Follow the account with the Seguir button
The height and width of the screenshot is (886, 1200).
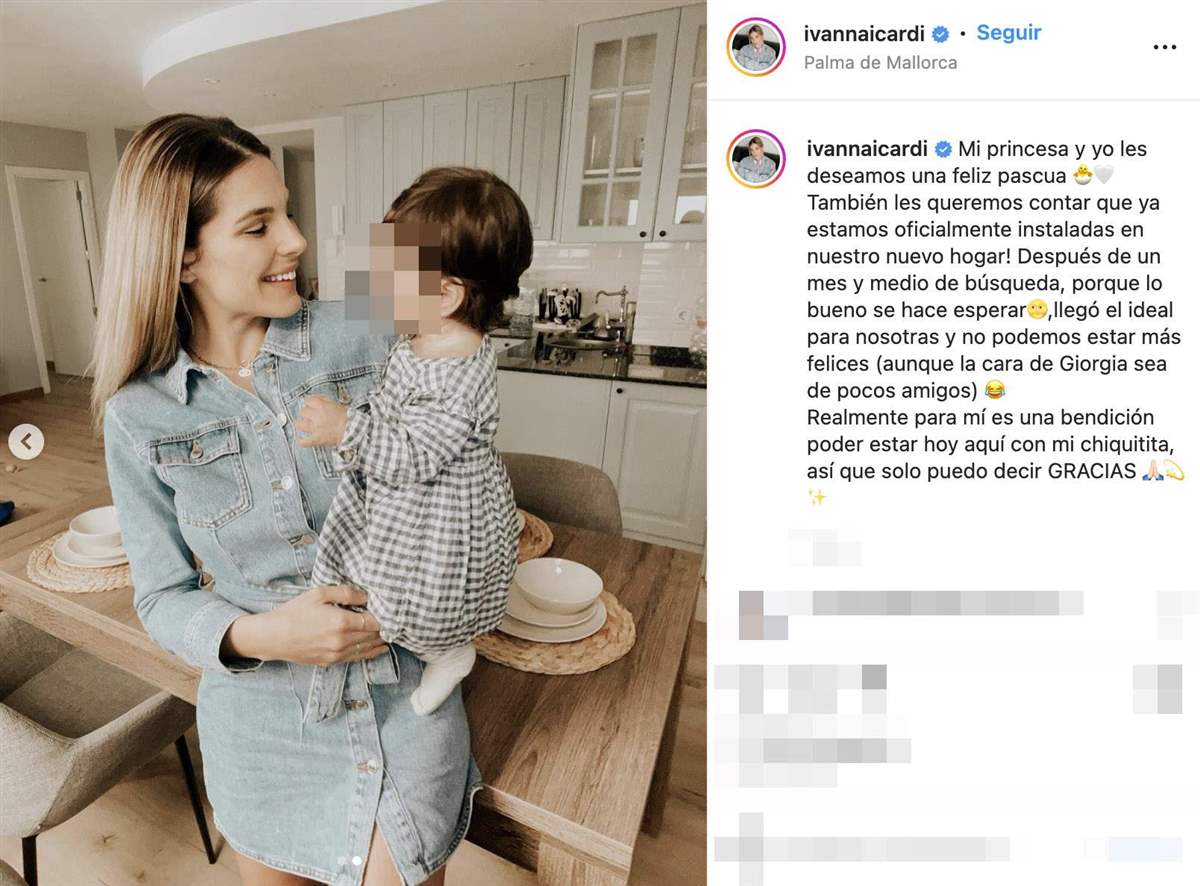pos(1008,32)
